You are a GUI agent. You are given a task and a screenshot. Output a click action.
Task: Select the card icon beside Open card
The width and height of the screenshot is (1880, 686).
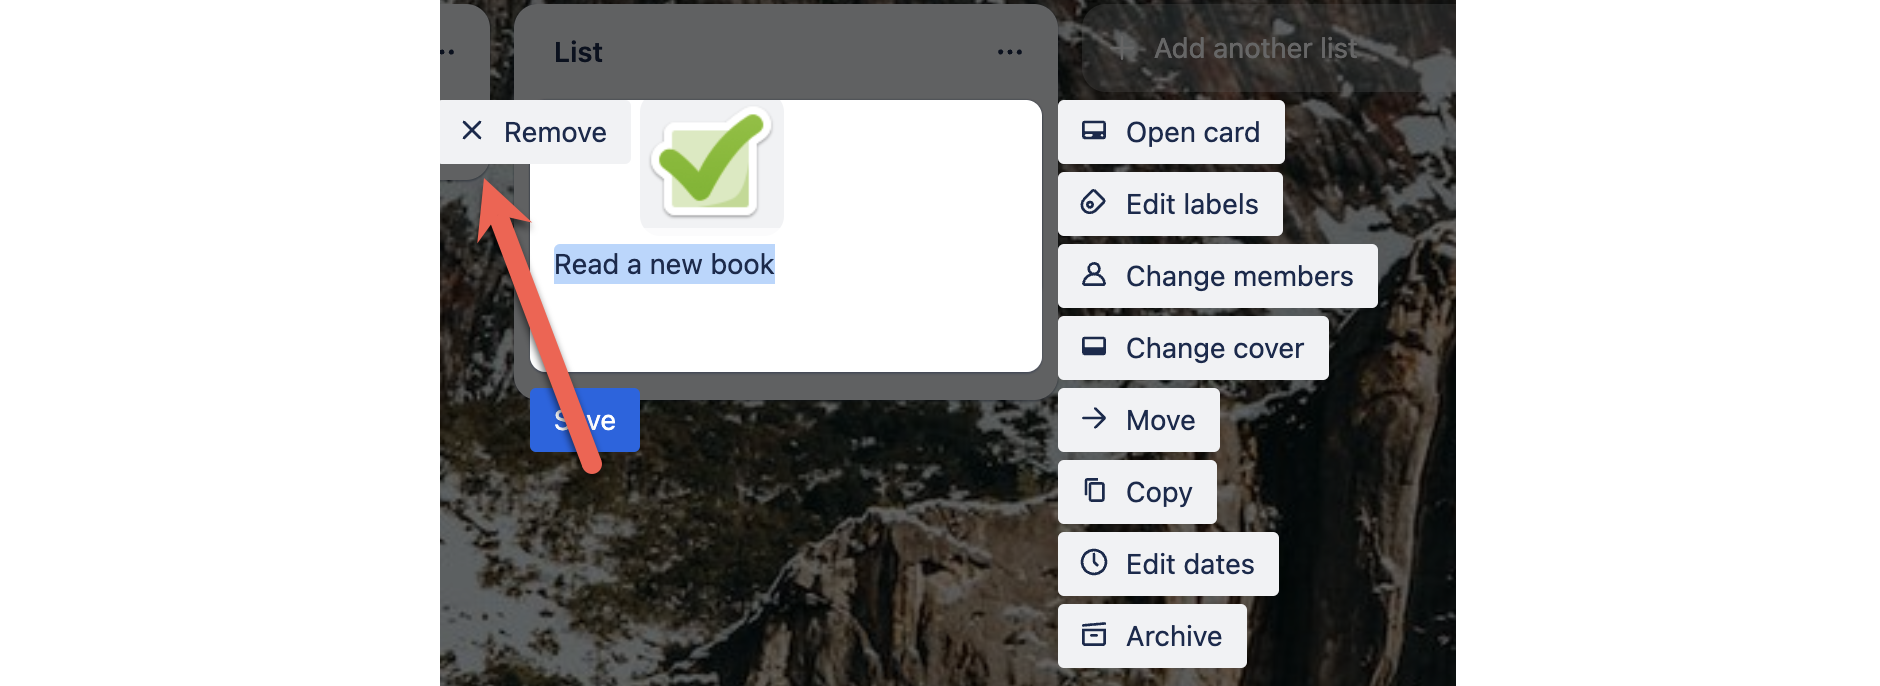(x=1096, y=130)
